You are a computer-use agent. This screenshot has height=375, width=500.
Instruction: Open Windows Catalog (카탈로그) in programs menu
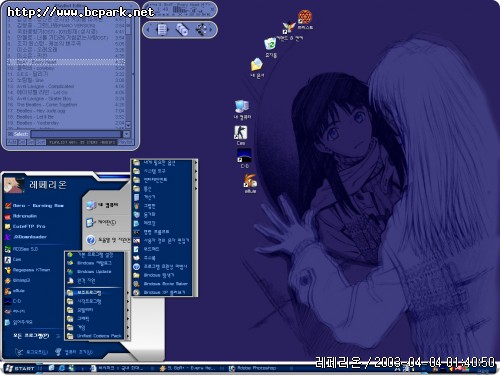coord(89,263)
